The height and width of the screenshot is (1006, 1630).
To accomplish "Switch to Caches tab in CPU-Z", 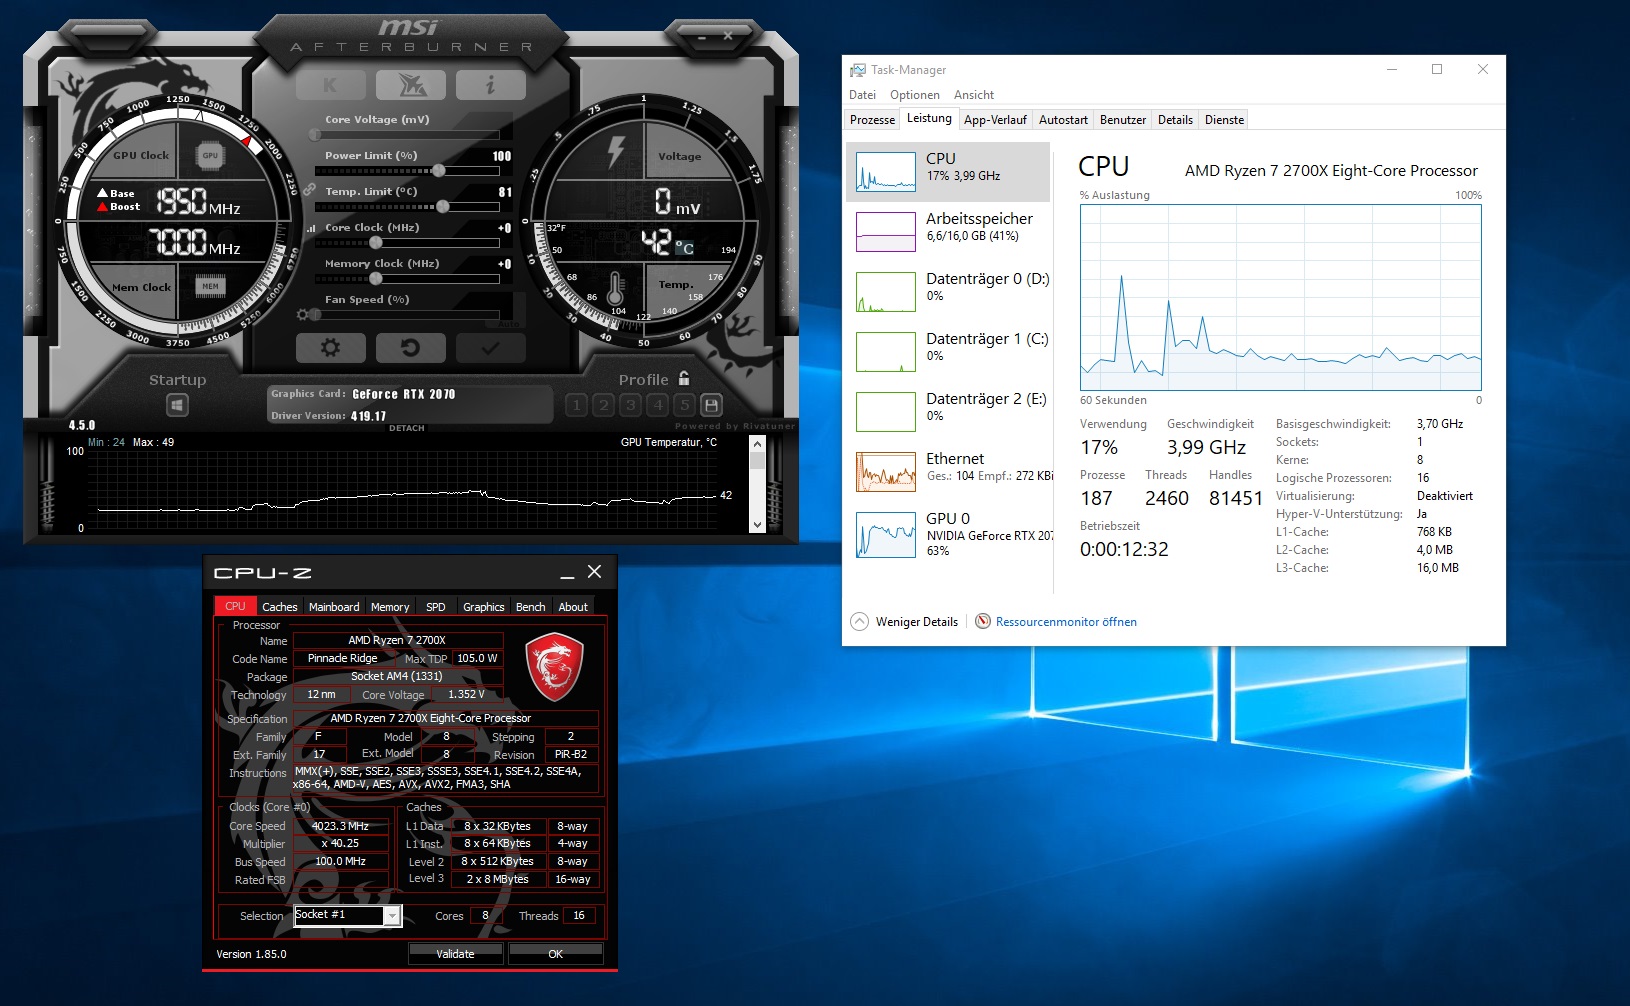I will 280,607.
